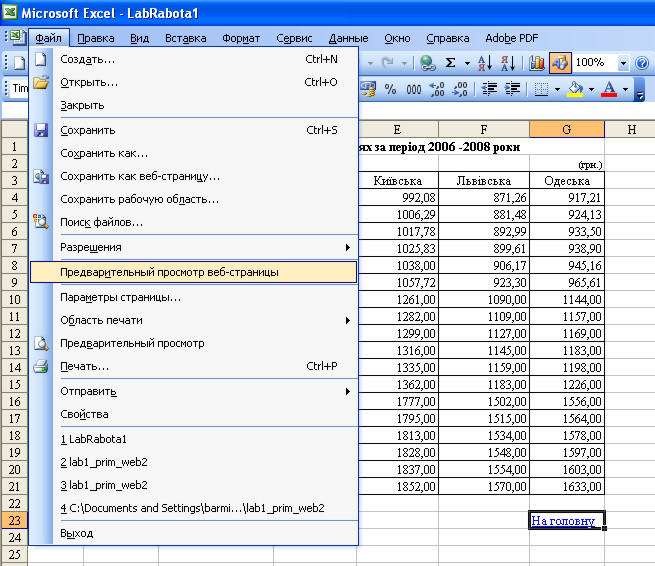Apply Percent style format icon

[390, 89]
